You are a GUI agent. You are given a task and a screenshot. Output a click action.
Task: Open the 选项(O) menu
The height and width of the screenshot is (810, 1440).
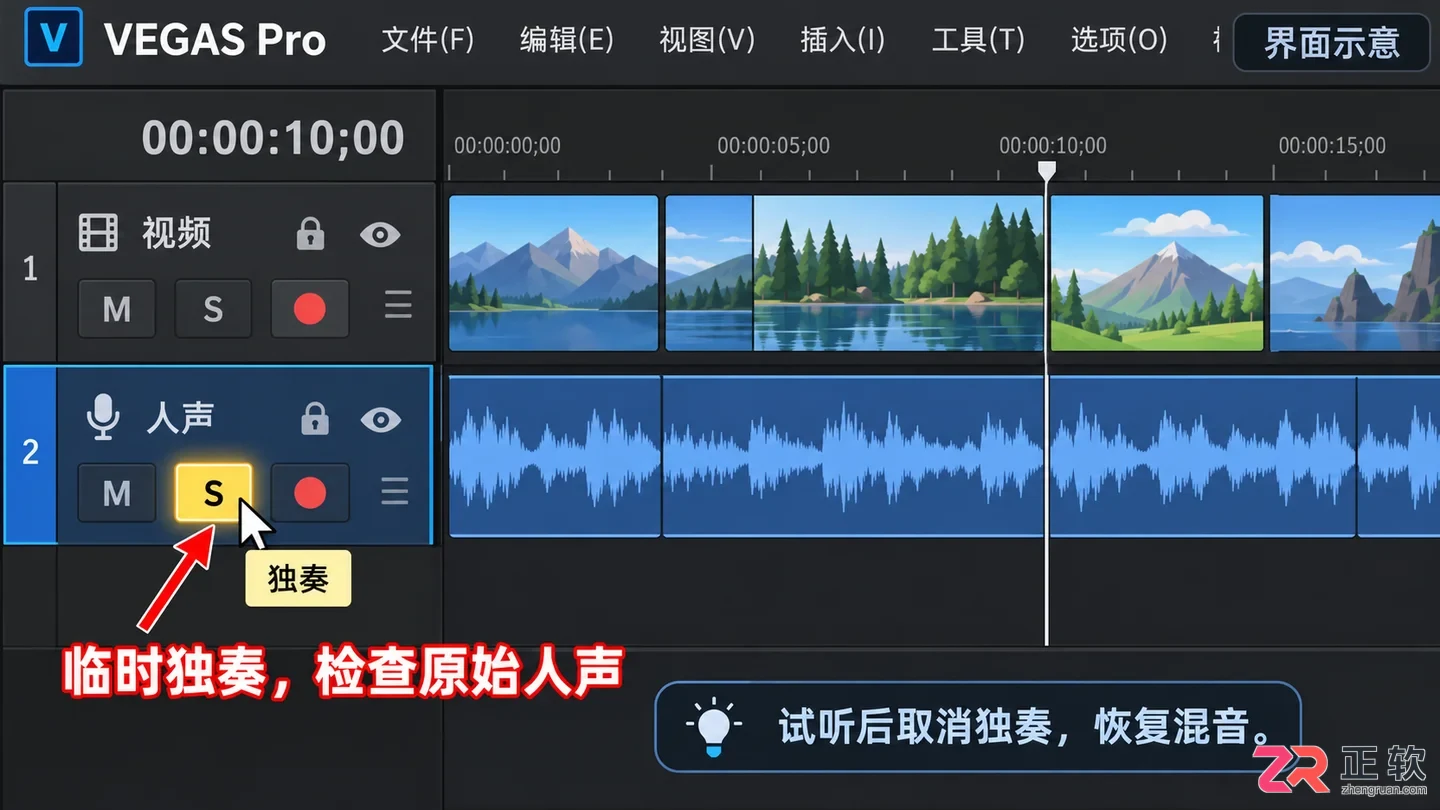(1119, 40)
